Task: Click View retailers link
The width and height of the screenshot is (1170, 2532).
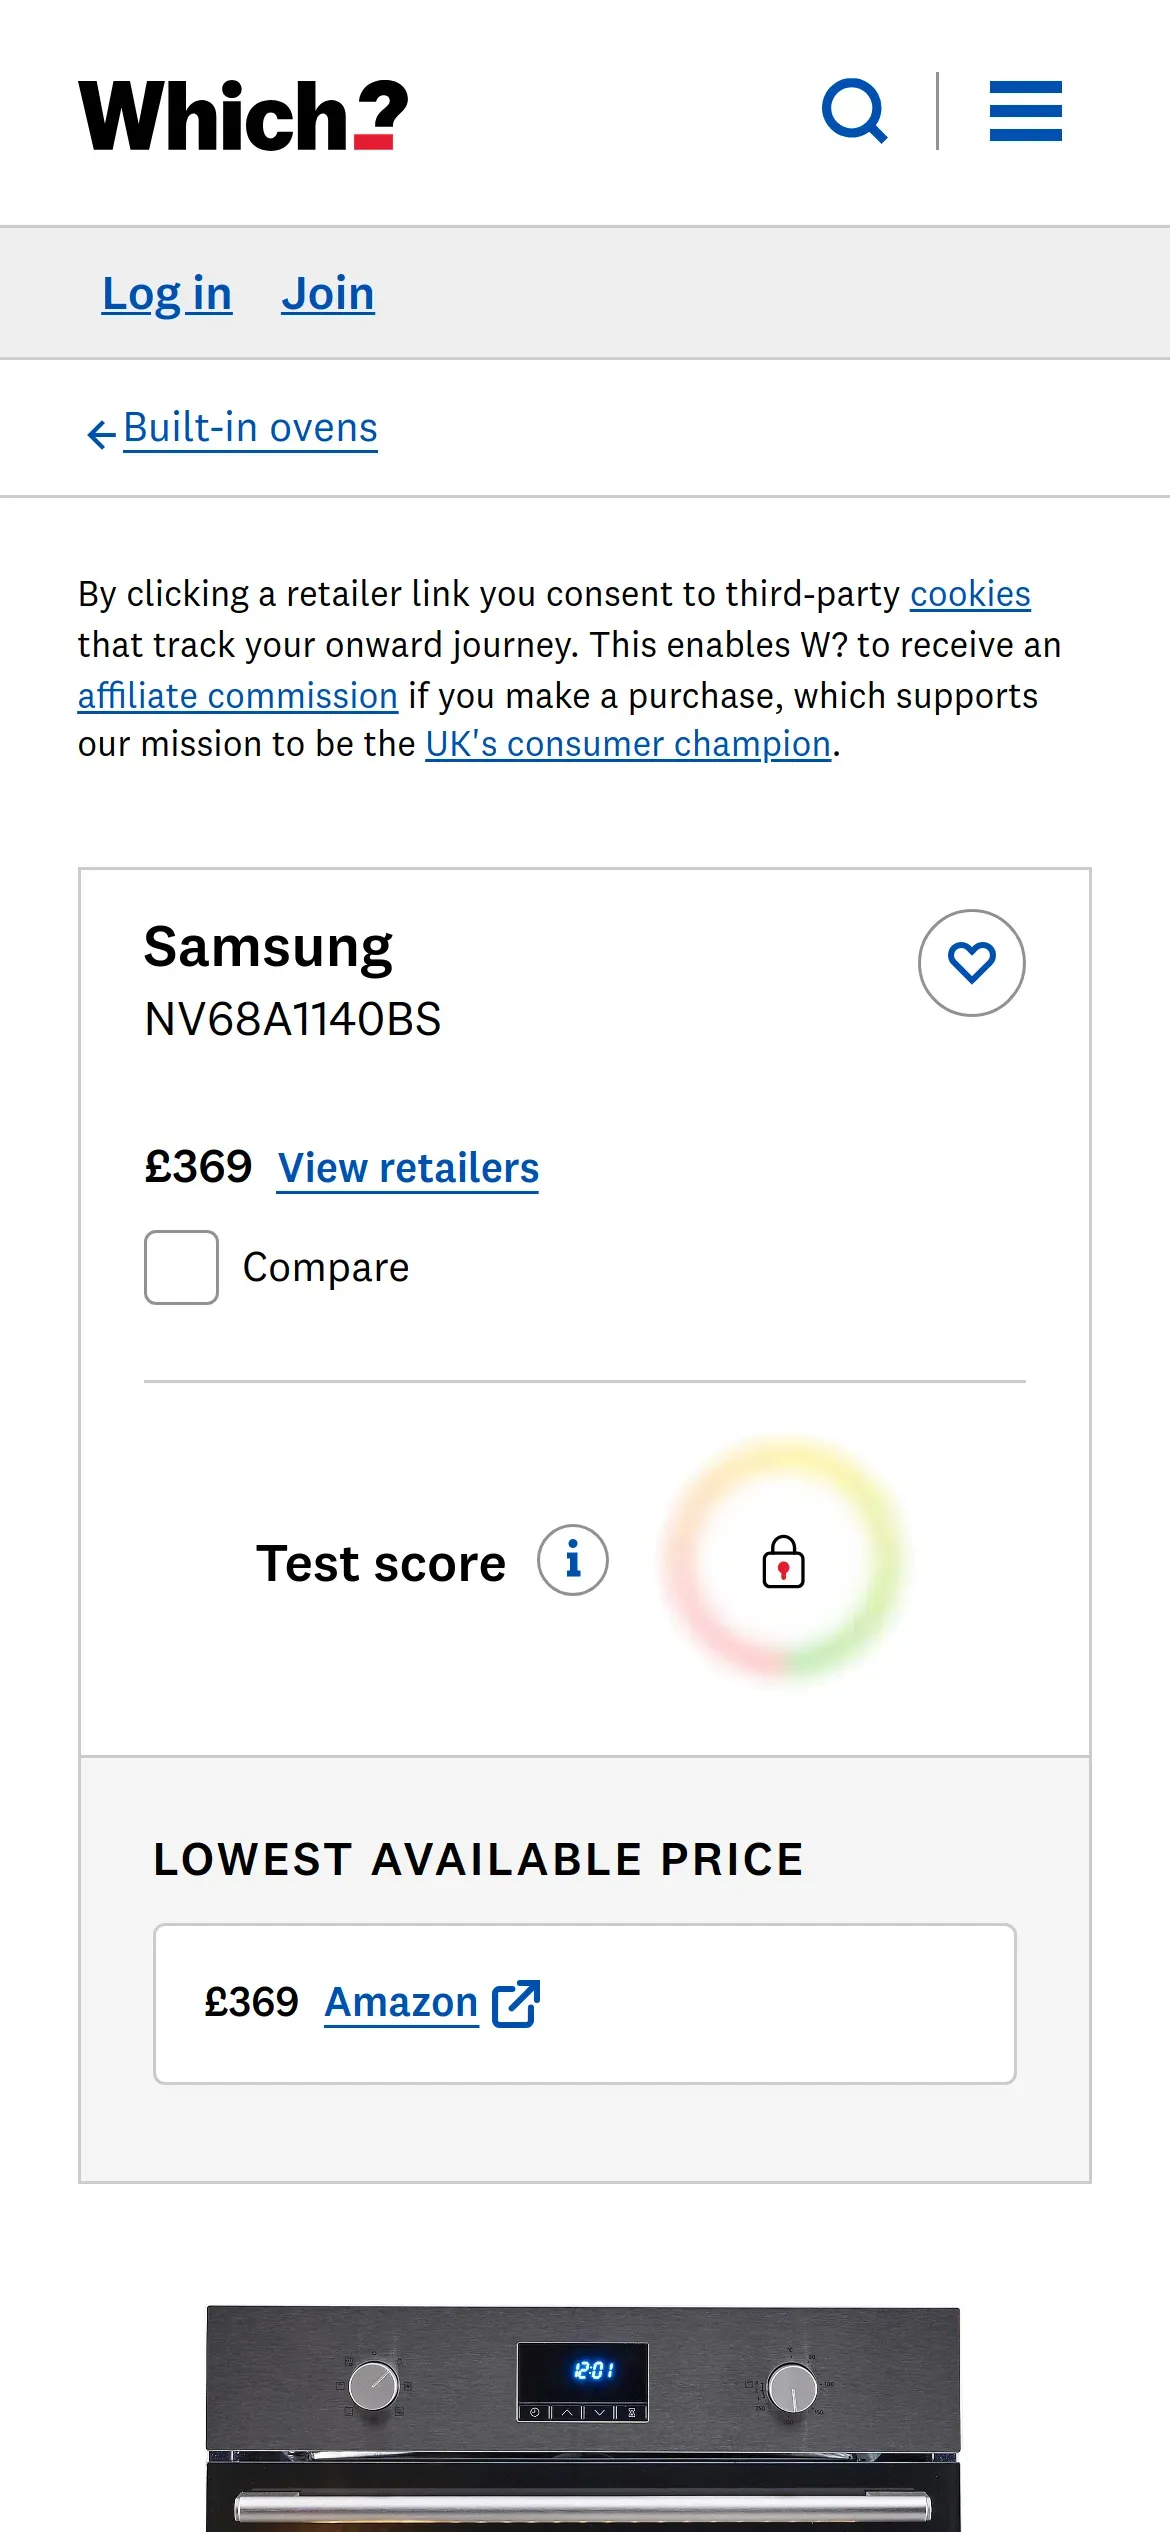Action: click(408, 1168)
